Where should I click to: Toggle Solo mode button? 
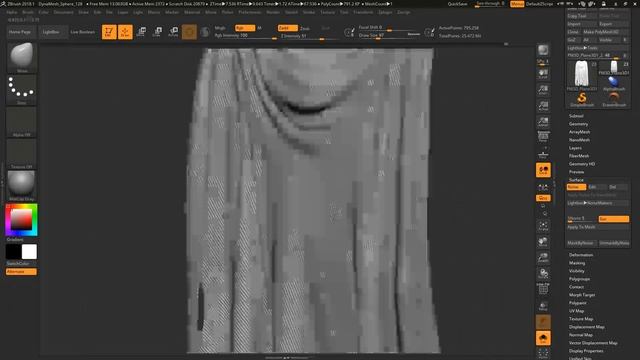(543, 338)
